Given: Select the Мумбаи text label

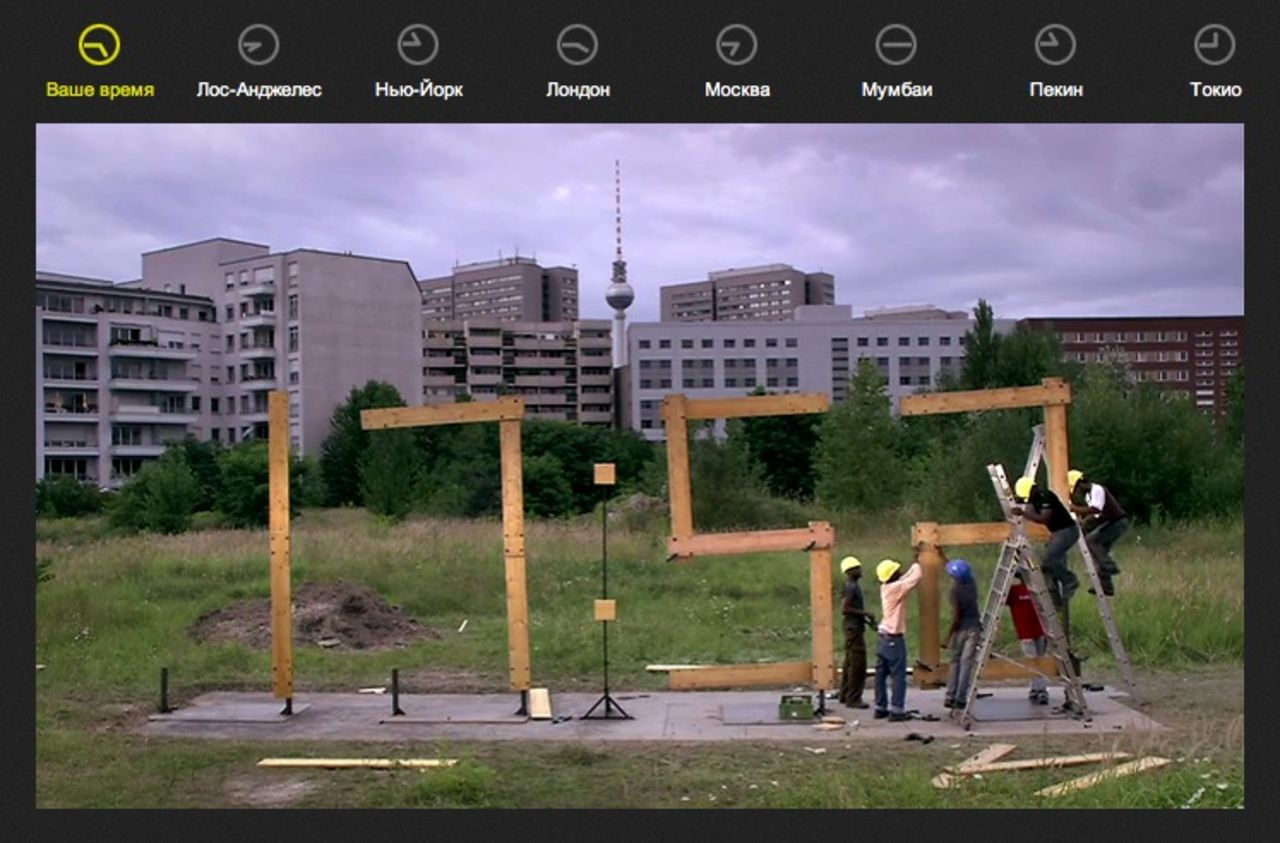Looking at the screenshot, I should click(897, 90).
